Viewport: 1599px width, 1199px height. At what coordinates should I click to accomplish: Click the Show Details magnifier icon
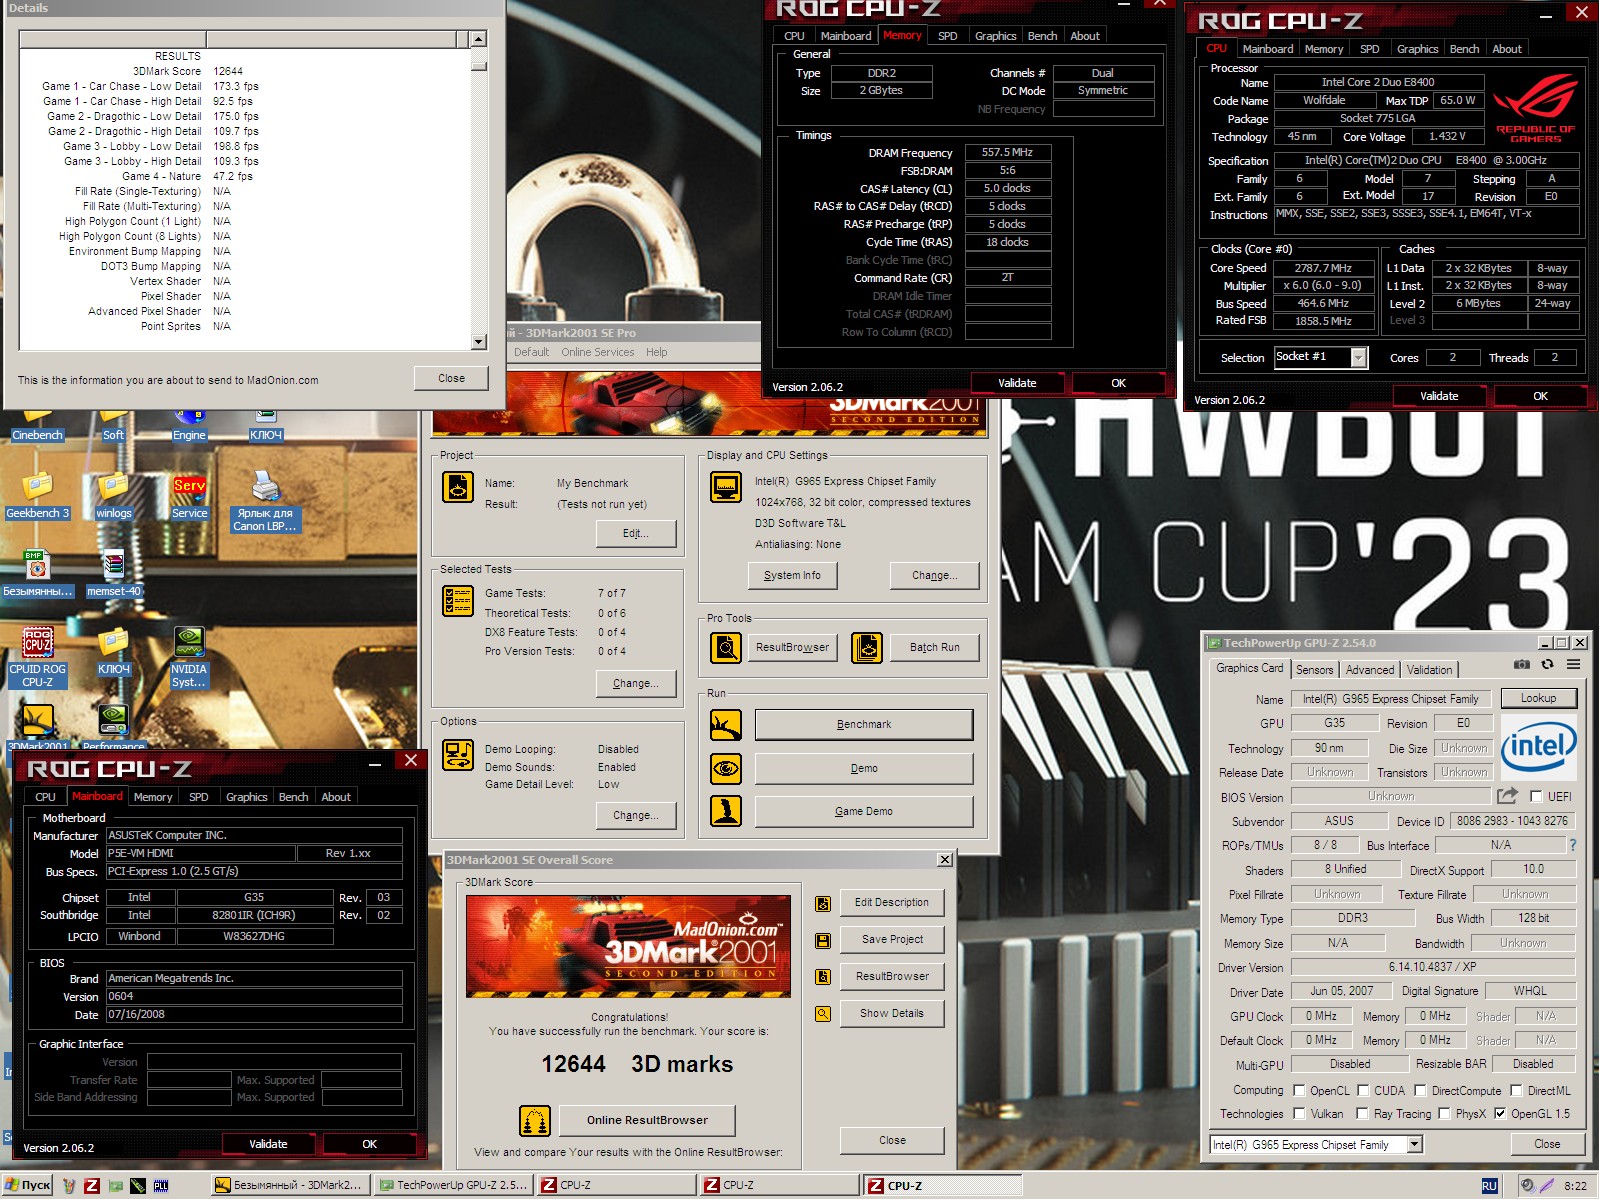coord(823,1014)
